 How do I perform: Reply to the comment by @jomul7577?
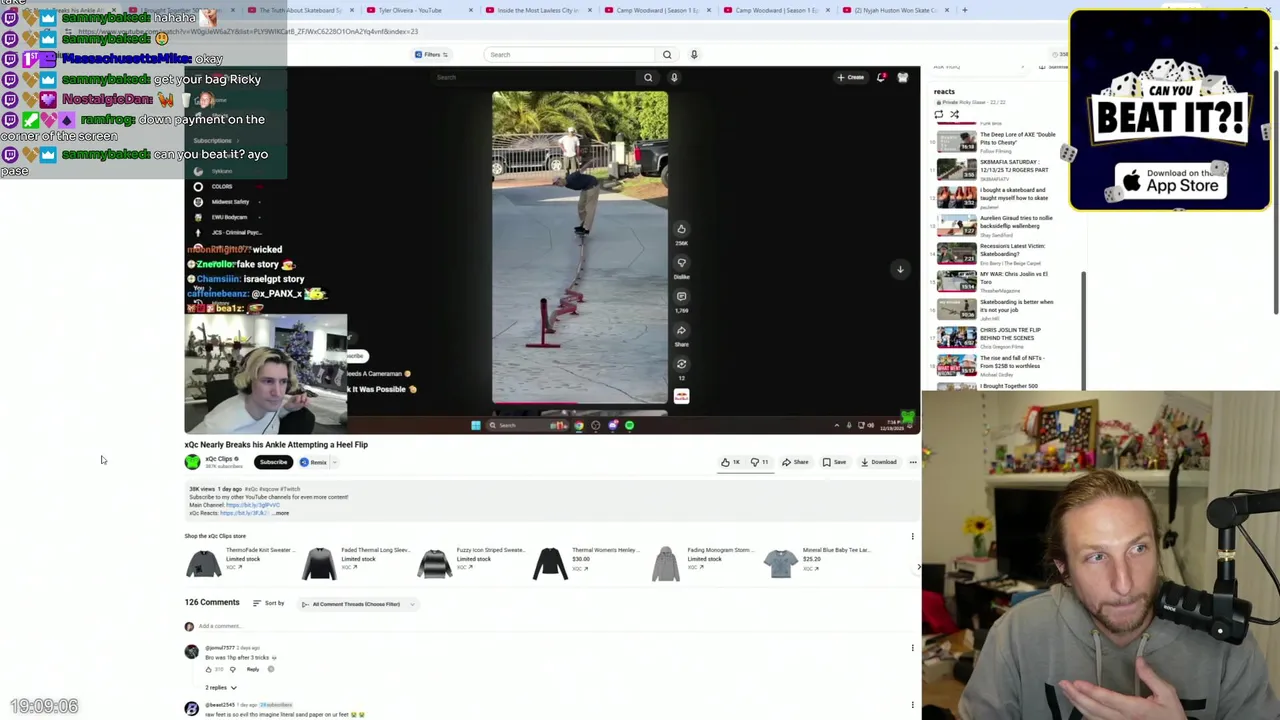tap(253, 669)
